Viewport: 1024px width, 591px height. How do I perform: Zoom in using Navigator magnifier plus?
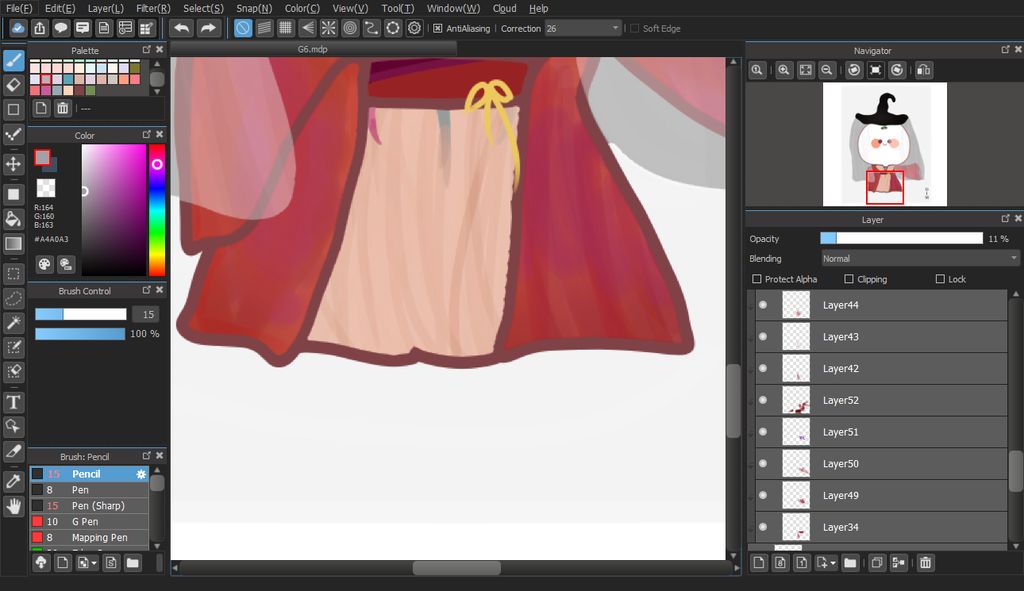tap(784, 70)
